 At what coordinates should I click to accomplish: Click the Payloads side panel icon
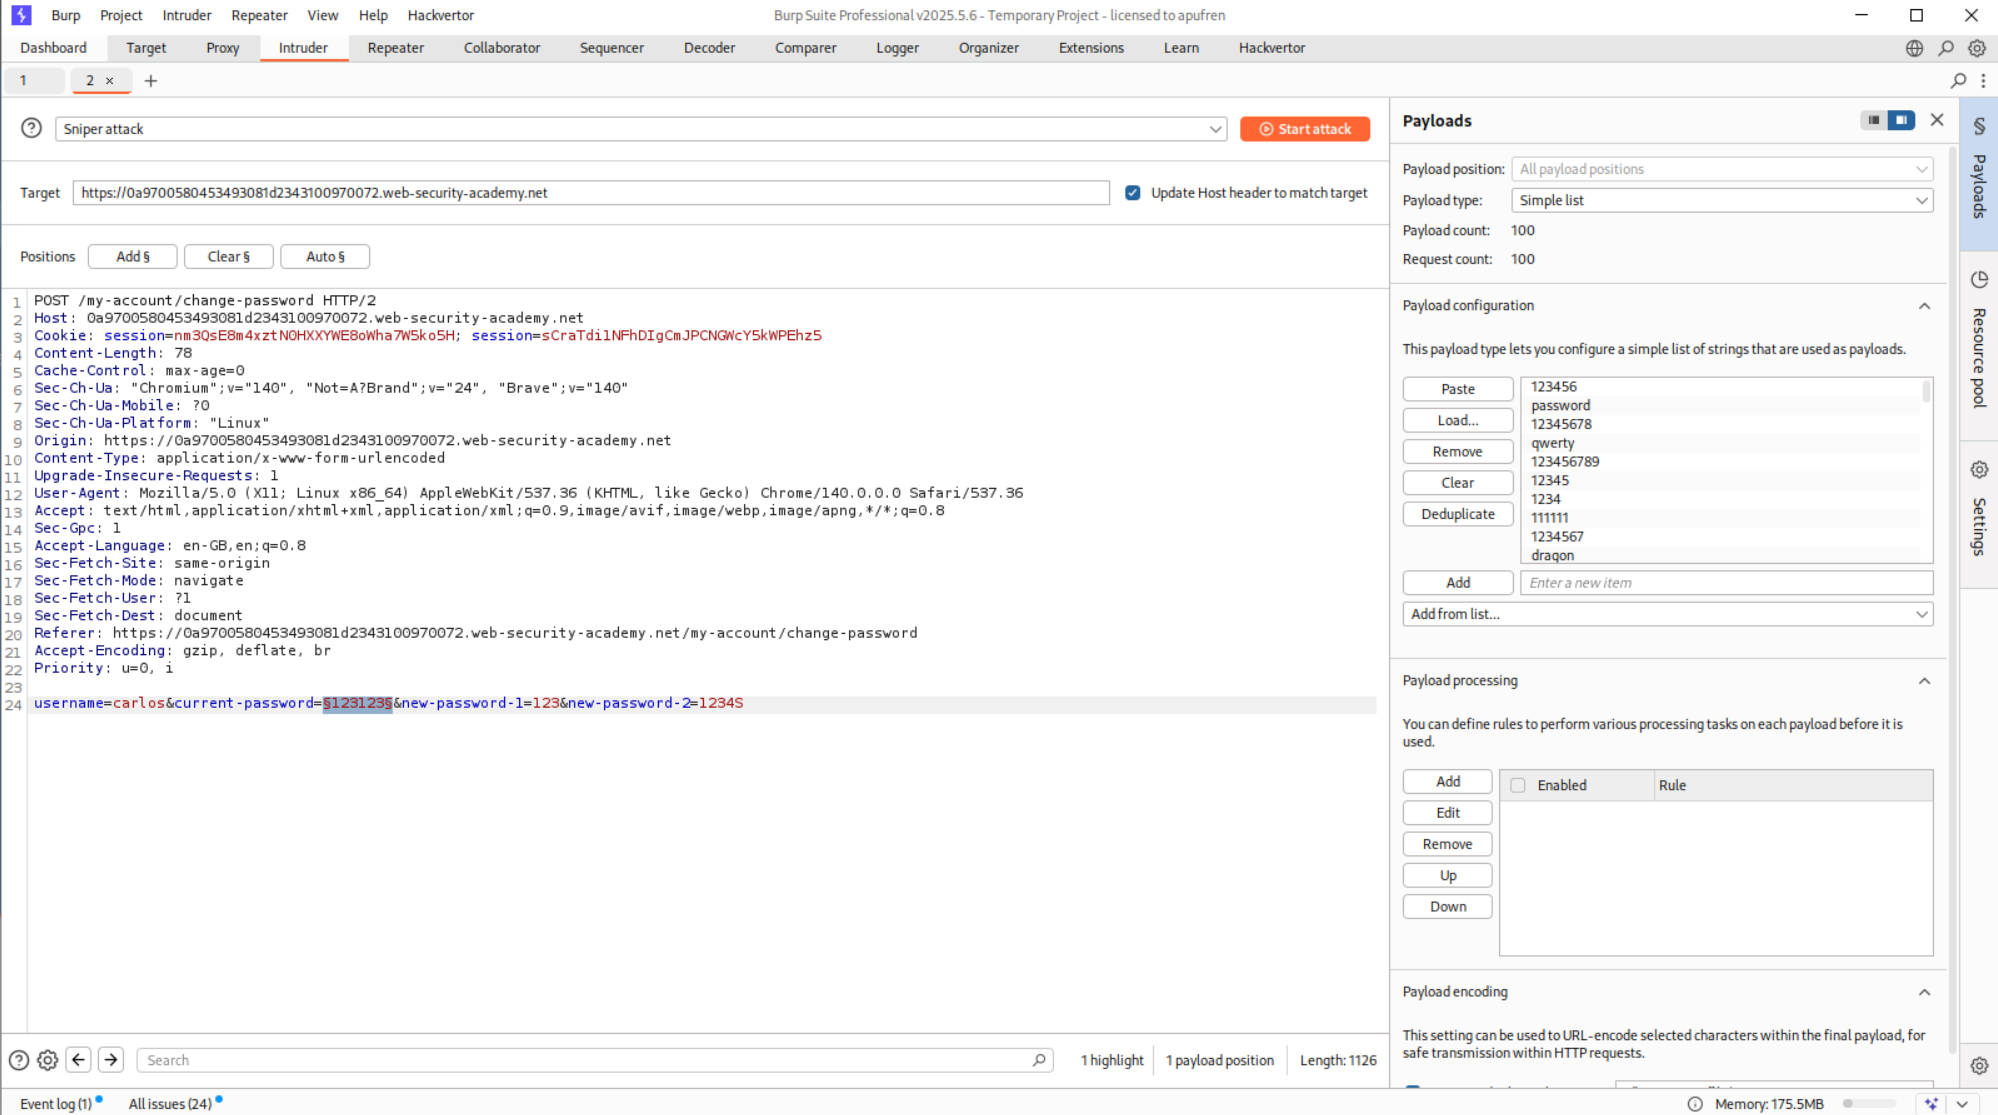click(x=1979, y=126)
